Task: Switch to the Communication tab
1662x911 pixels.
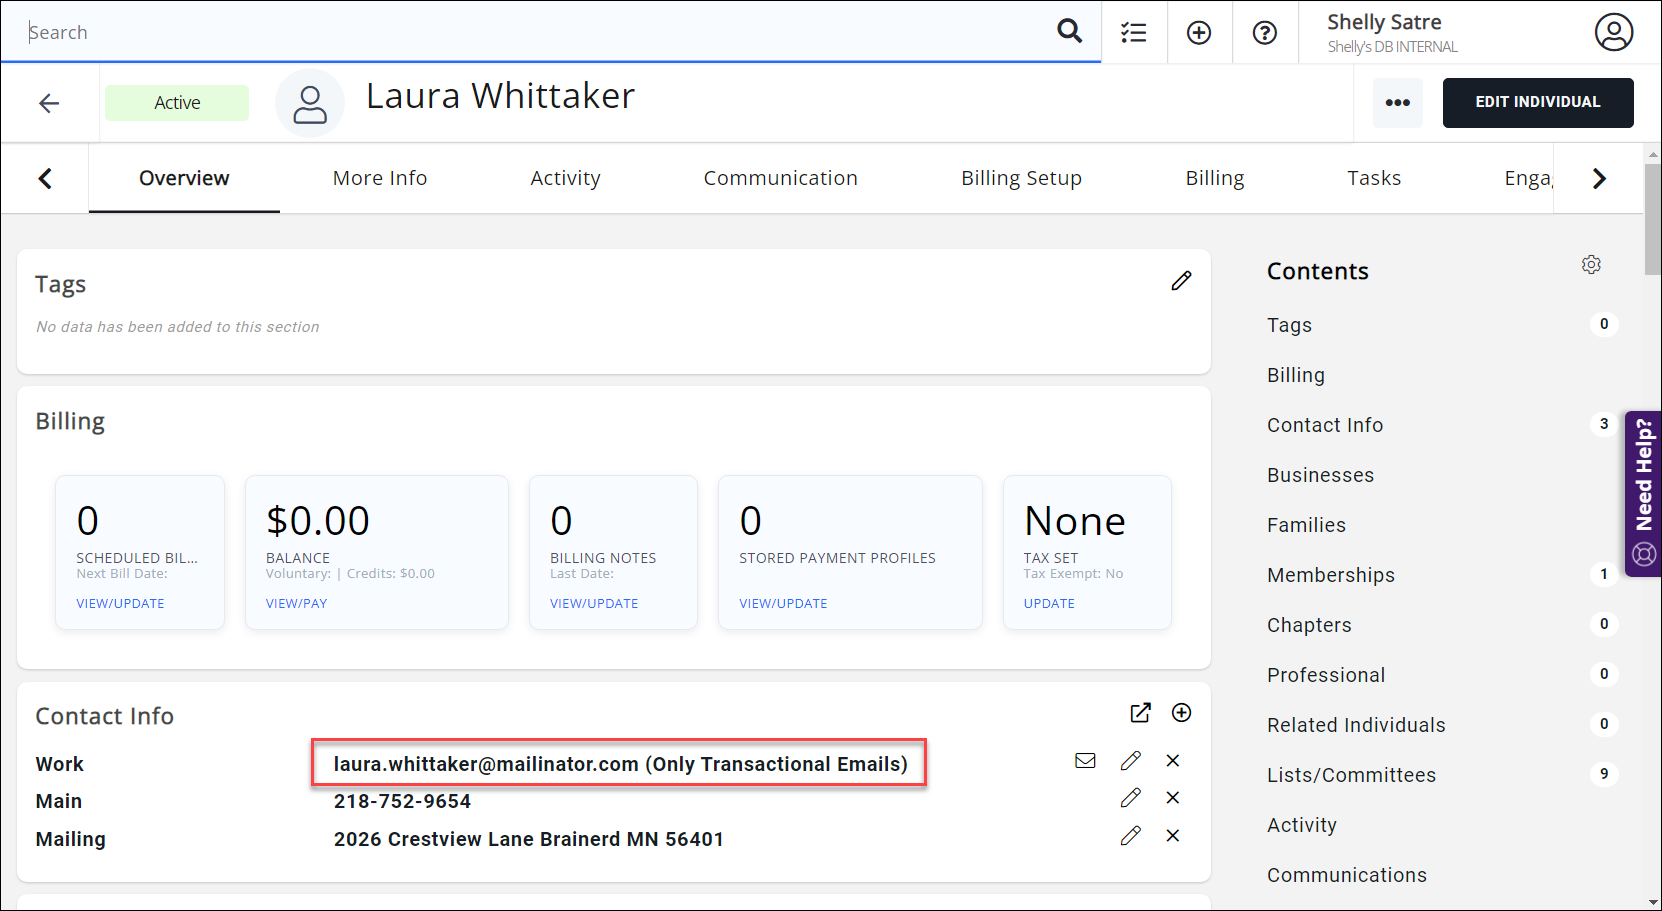Action: pos(780,178)
